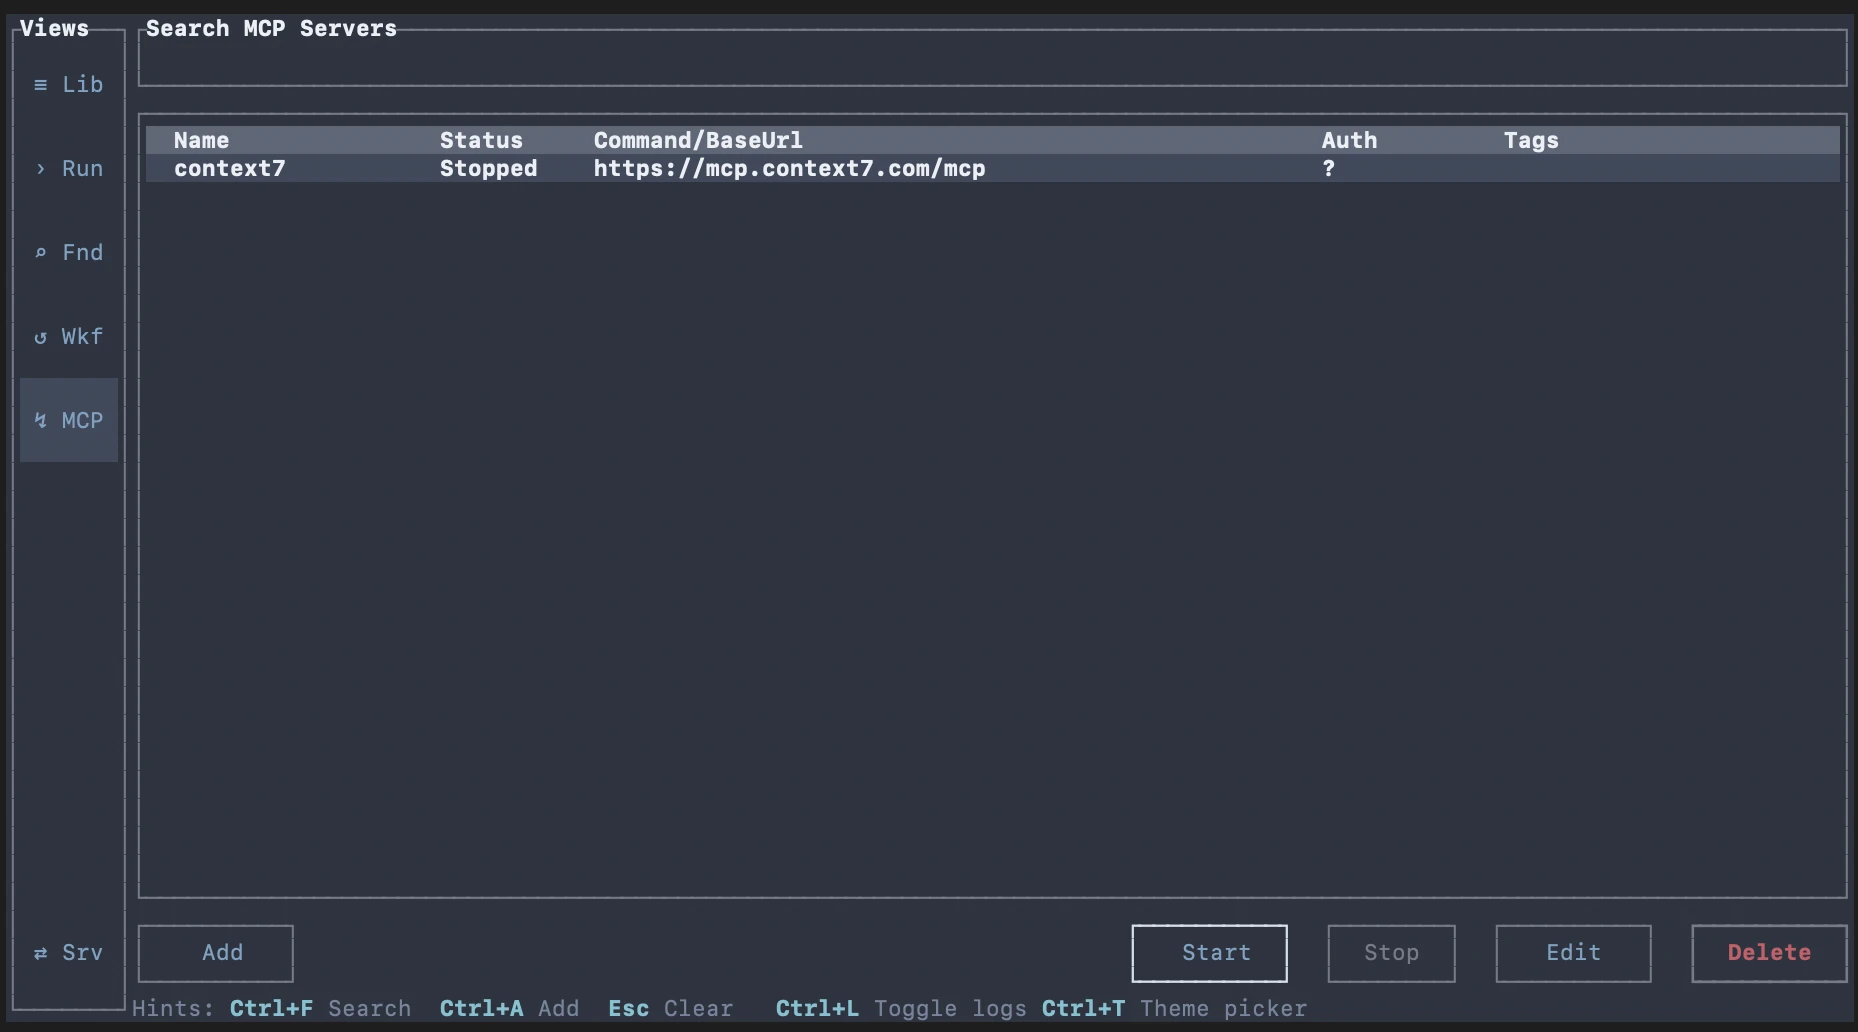This screenshot has height=1032, width=1858.
Task: Click the hamburger glyph beside Lib
Action: (41, 85)
